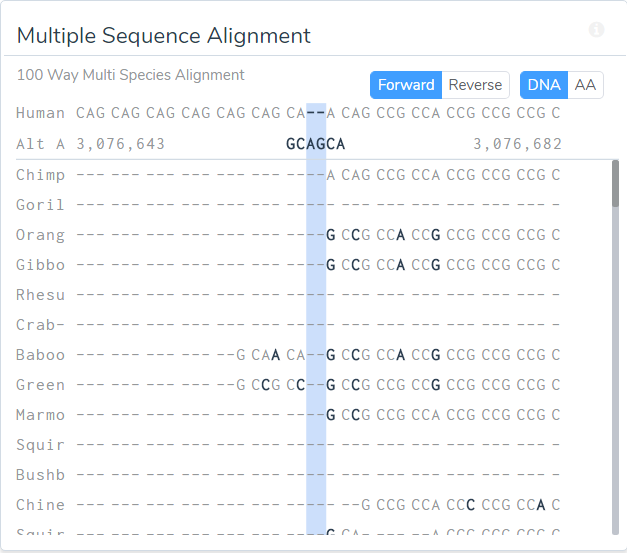Image resolution: width=627 pixels, height=553 pixels.
Task: Select the Gibbo species row label
Action: click(41, 265)
